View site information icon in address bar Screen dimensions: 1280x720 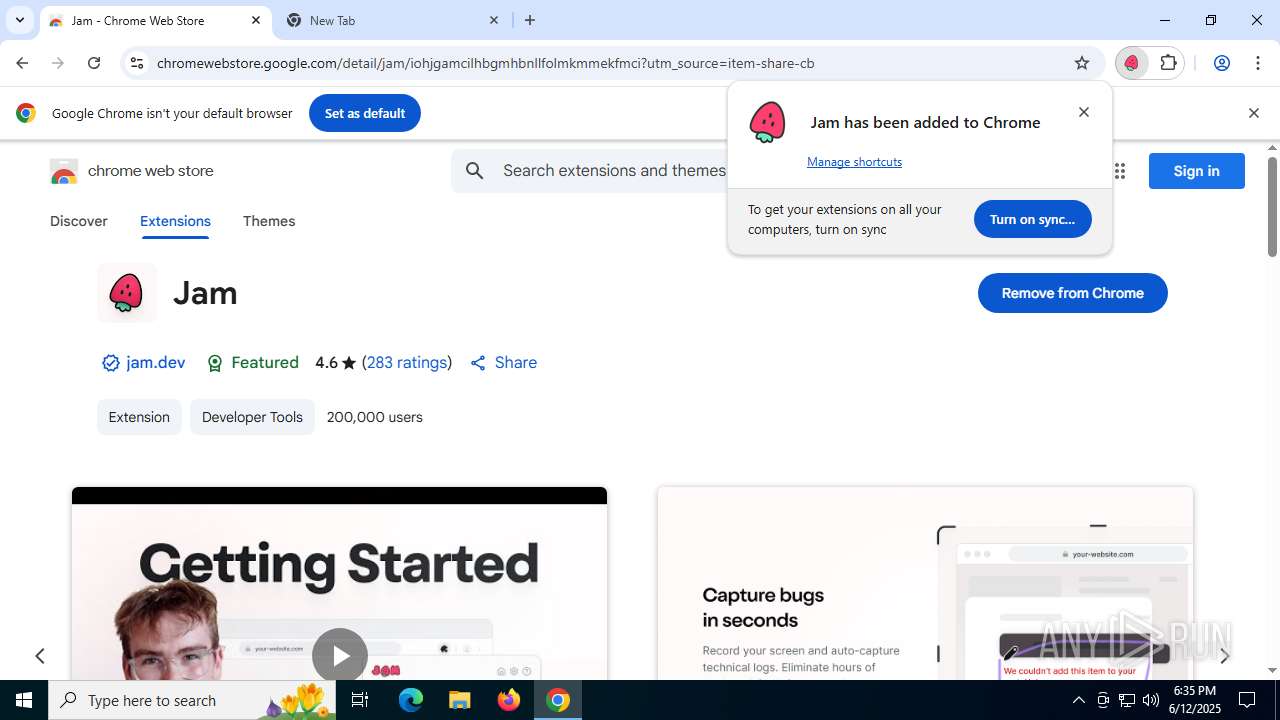(x=137, y=63)
